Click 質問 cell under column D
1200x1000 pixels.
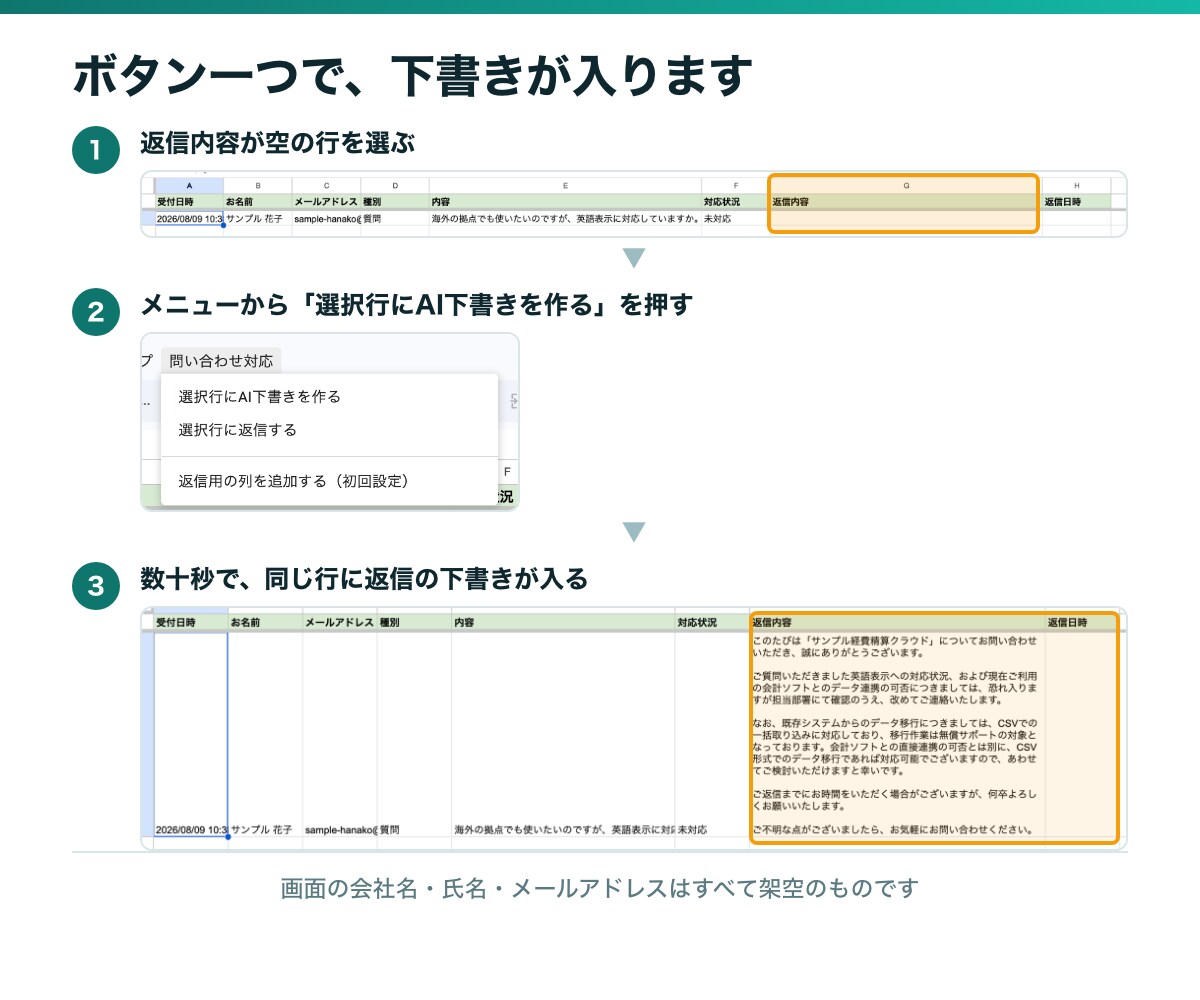(395, 218)
